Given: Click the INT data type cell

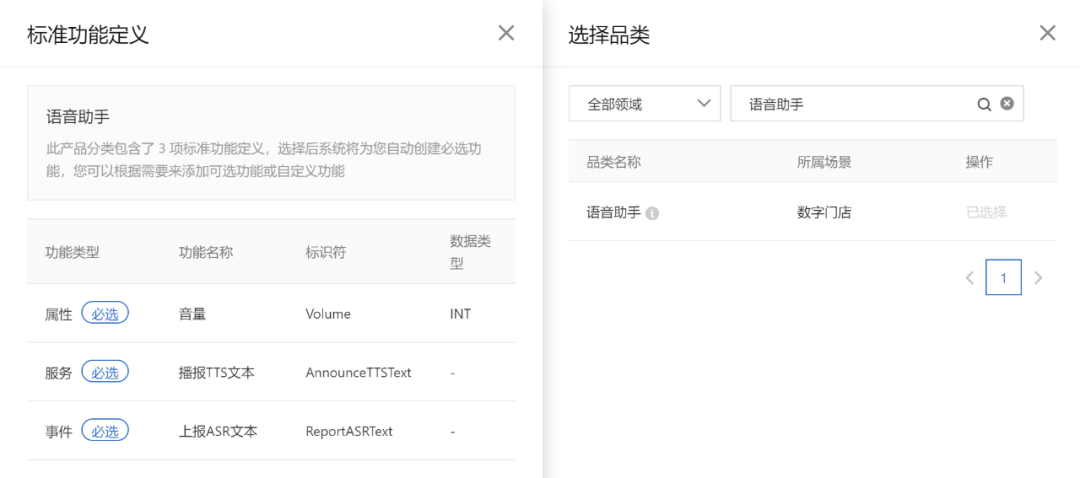Looking at the screenshot, I should (x=460, y=314).
